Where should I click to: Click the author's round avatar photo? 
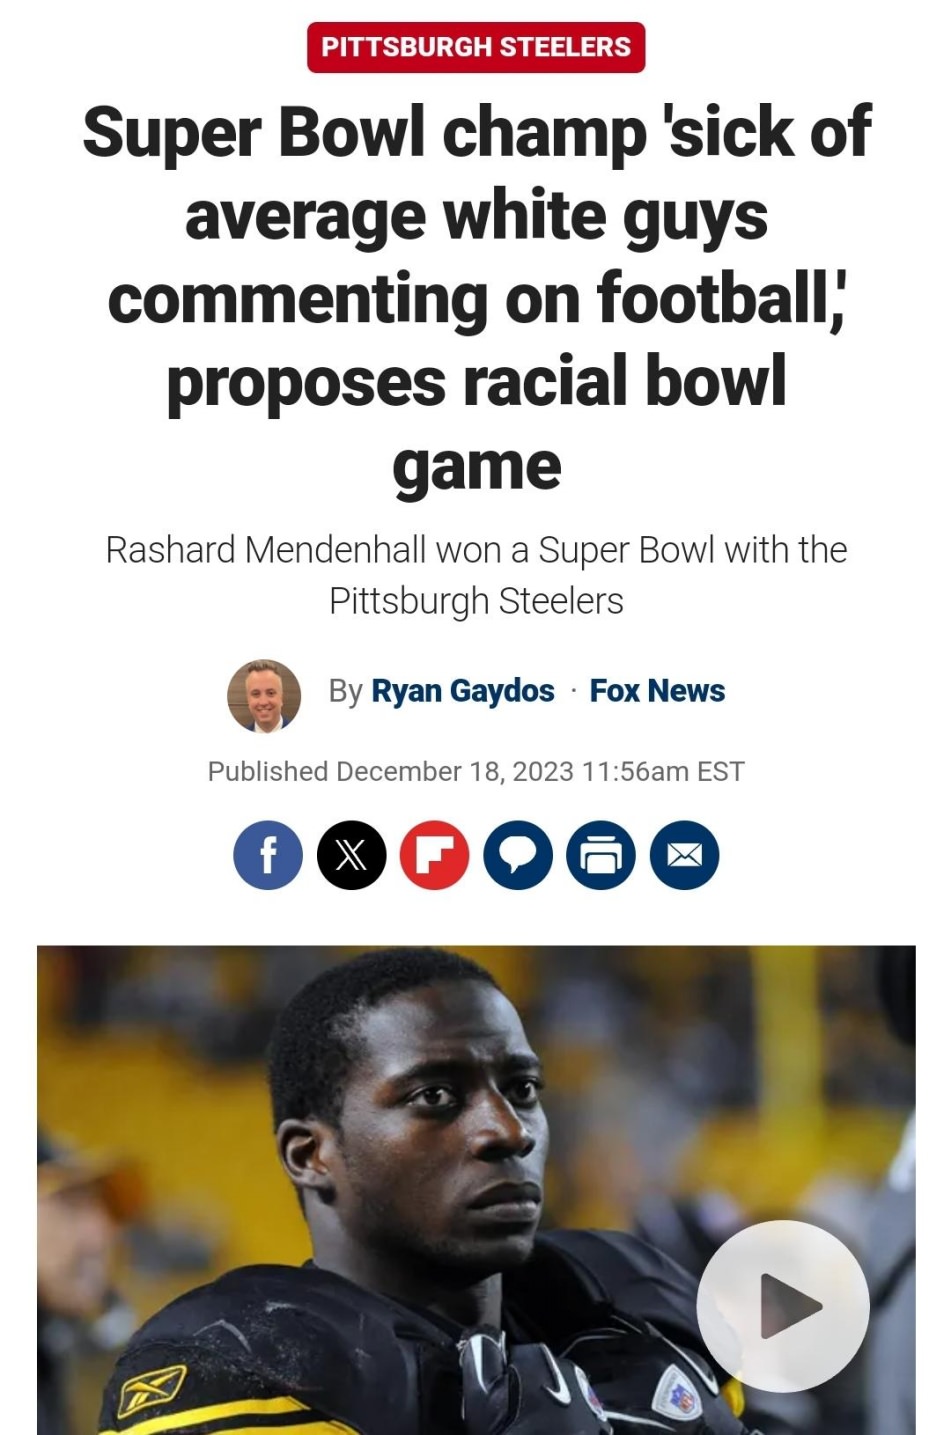tap(264, 696)
